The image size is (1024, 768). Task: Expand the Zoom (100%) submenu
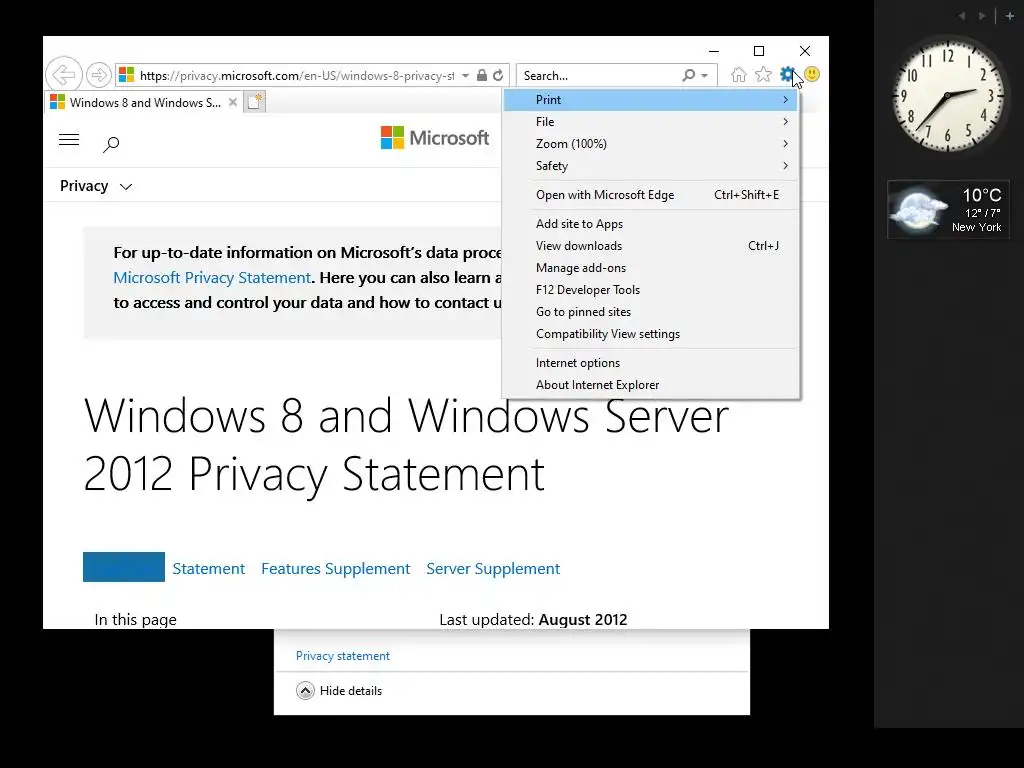point(650,144)
